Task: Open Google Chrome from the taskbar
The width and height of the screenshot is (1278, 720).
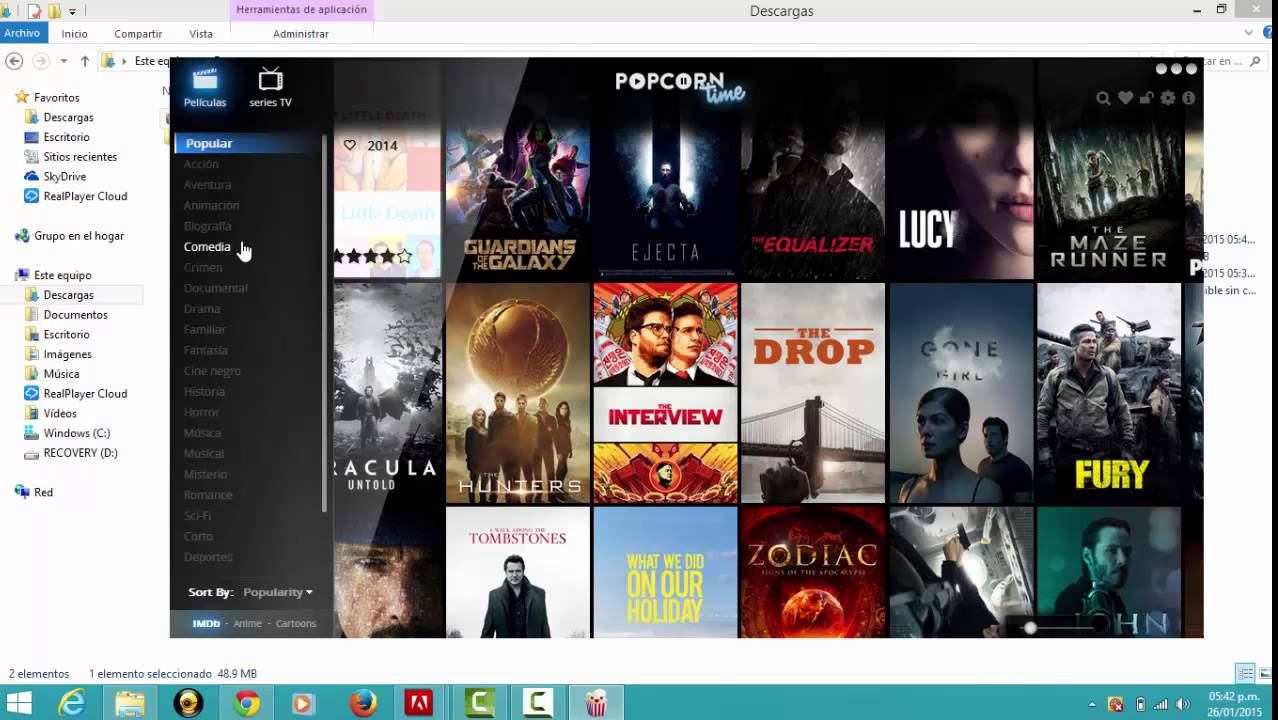Action: (x=246, y=703)
